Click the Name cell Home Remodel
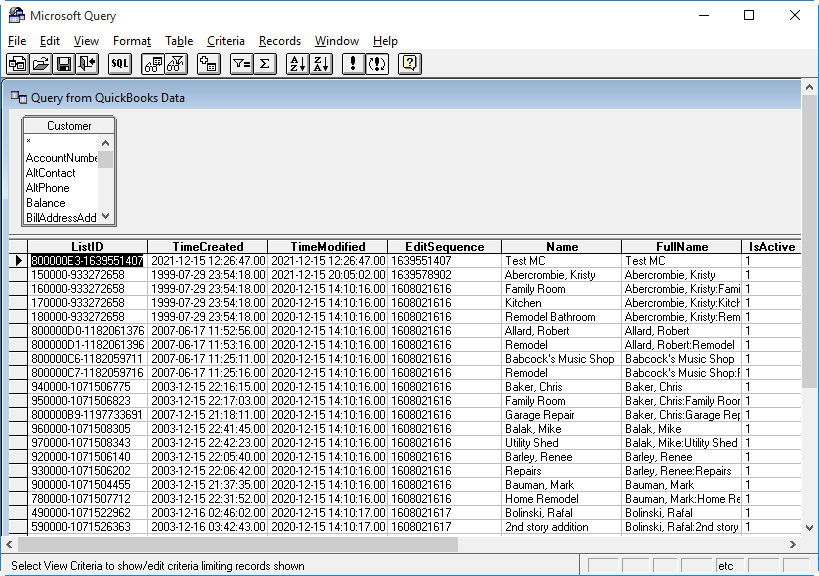Image resolution: width=819 pixels, height=576 pixels. (561, 499)
